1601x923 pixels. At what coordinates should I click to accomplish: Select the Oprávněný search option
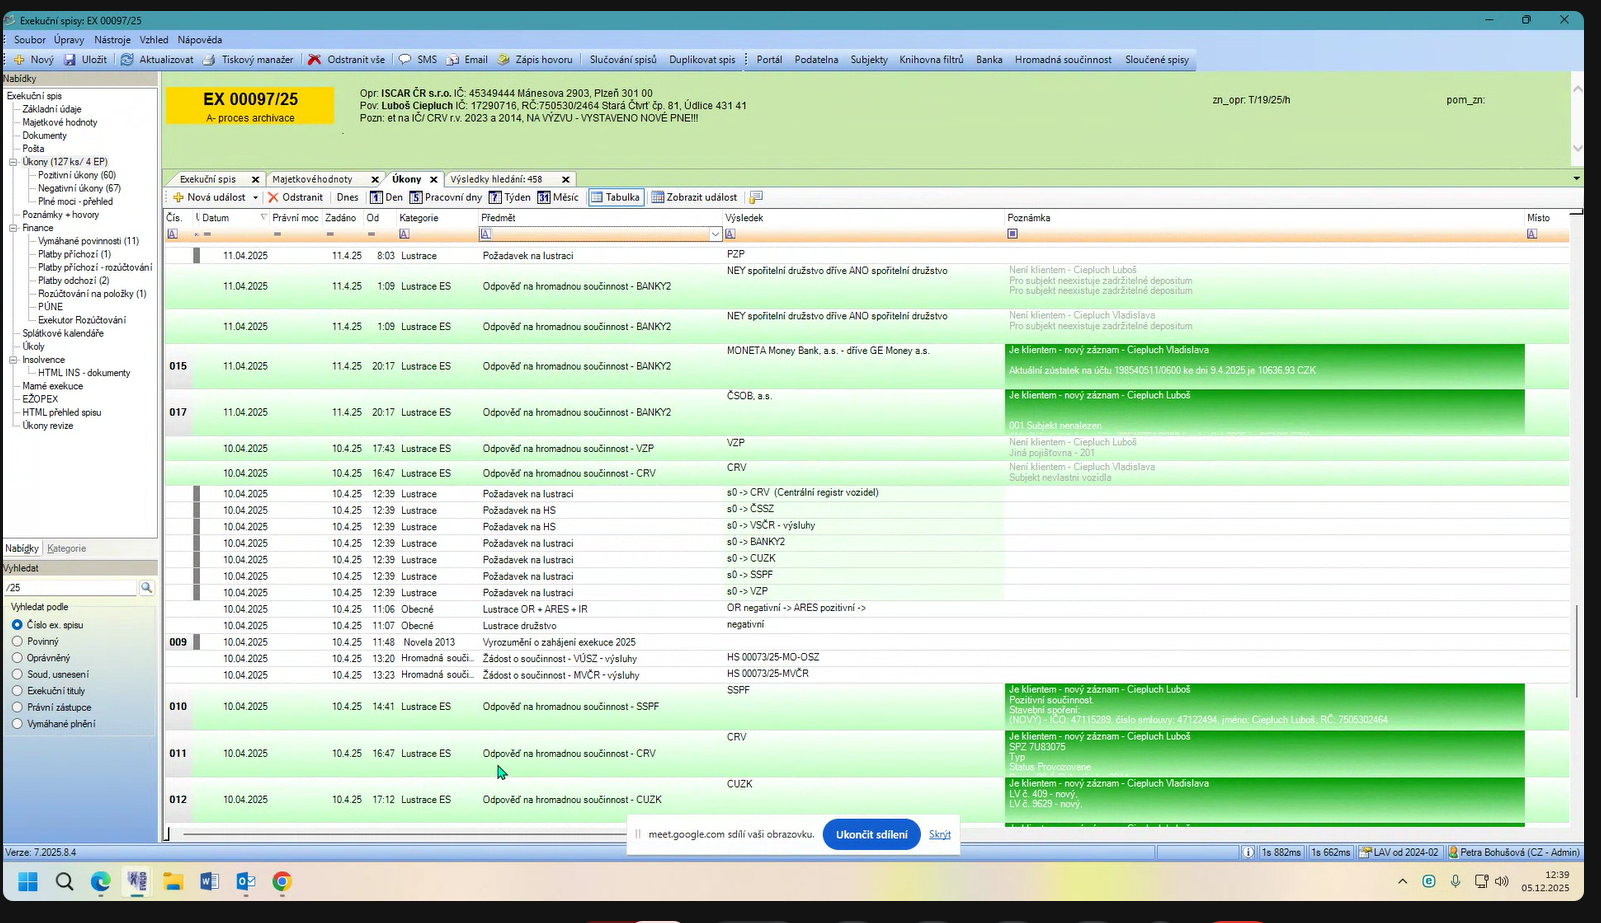coord(17,658)
